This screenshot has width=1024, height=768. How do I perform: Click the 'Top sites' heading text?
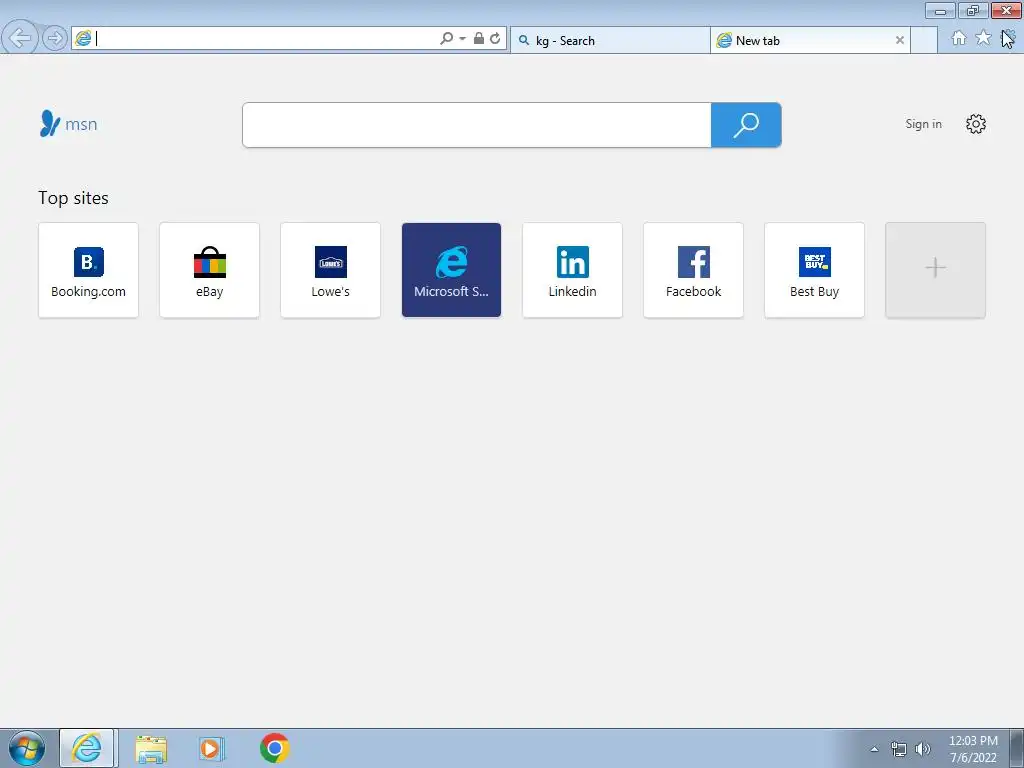click(73, 198)
